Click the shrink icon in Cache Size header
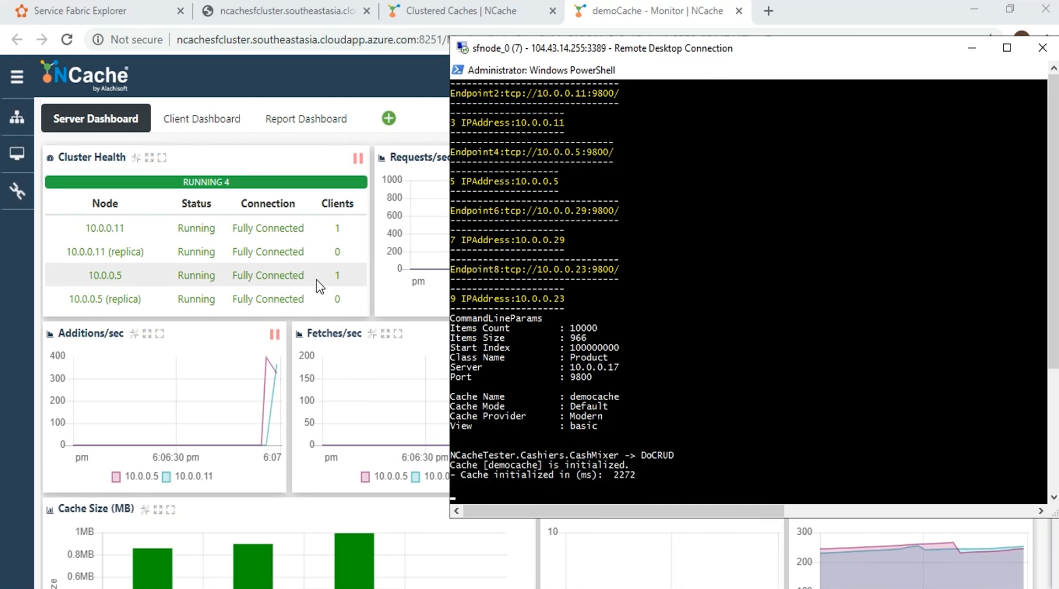Screen dimensions: 1059x589 [145, 509]
